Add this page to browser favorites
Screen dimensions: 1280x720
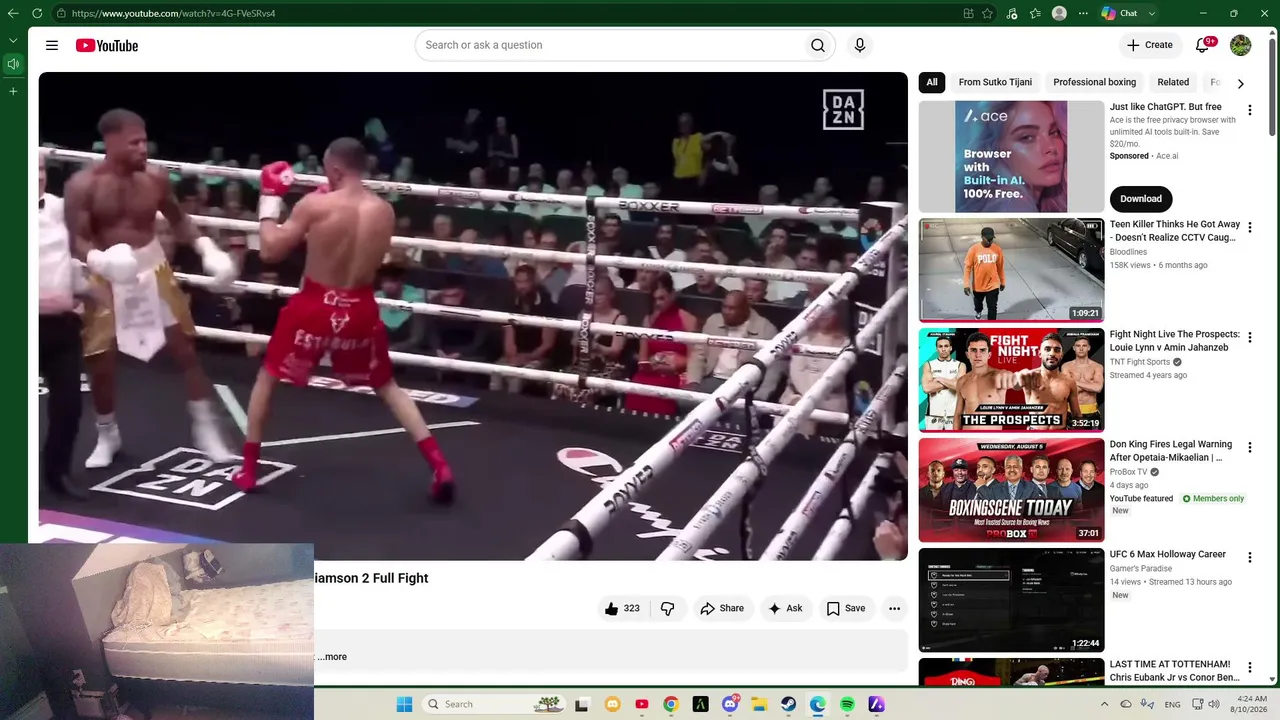[x=987, y=13]
